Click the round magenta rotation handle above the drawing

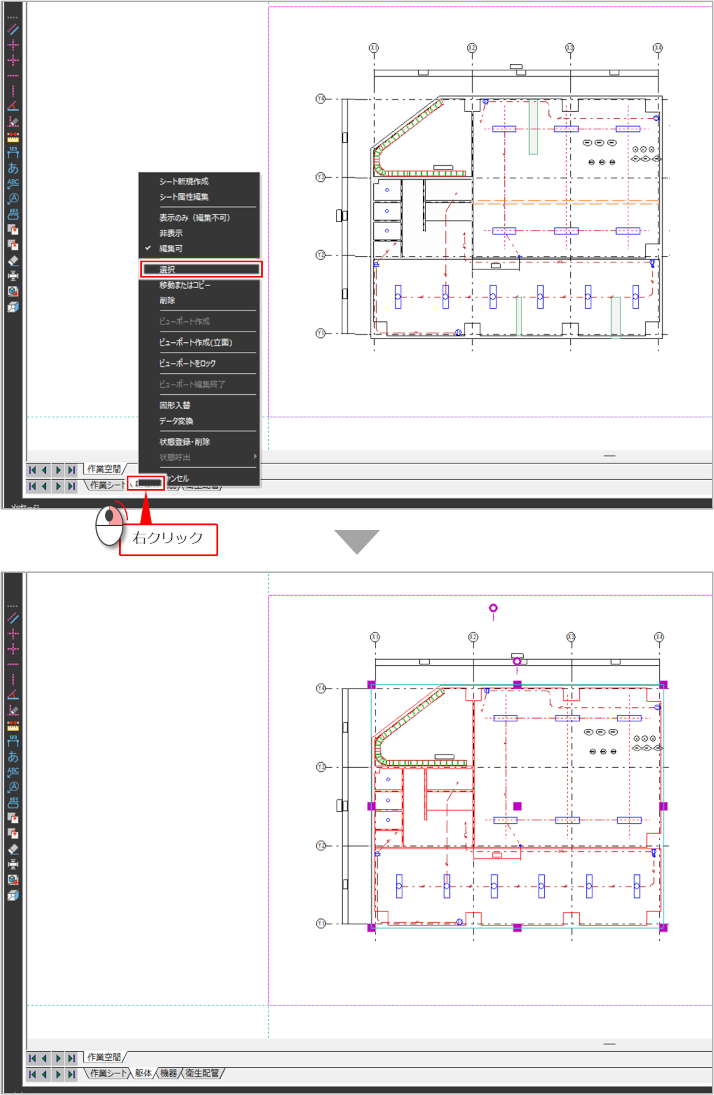coord(492,608)
